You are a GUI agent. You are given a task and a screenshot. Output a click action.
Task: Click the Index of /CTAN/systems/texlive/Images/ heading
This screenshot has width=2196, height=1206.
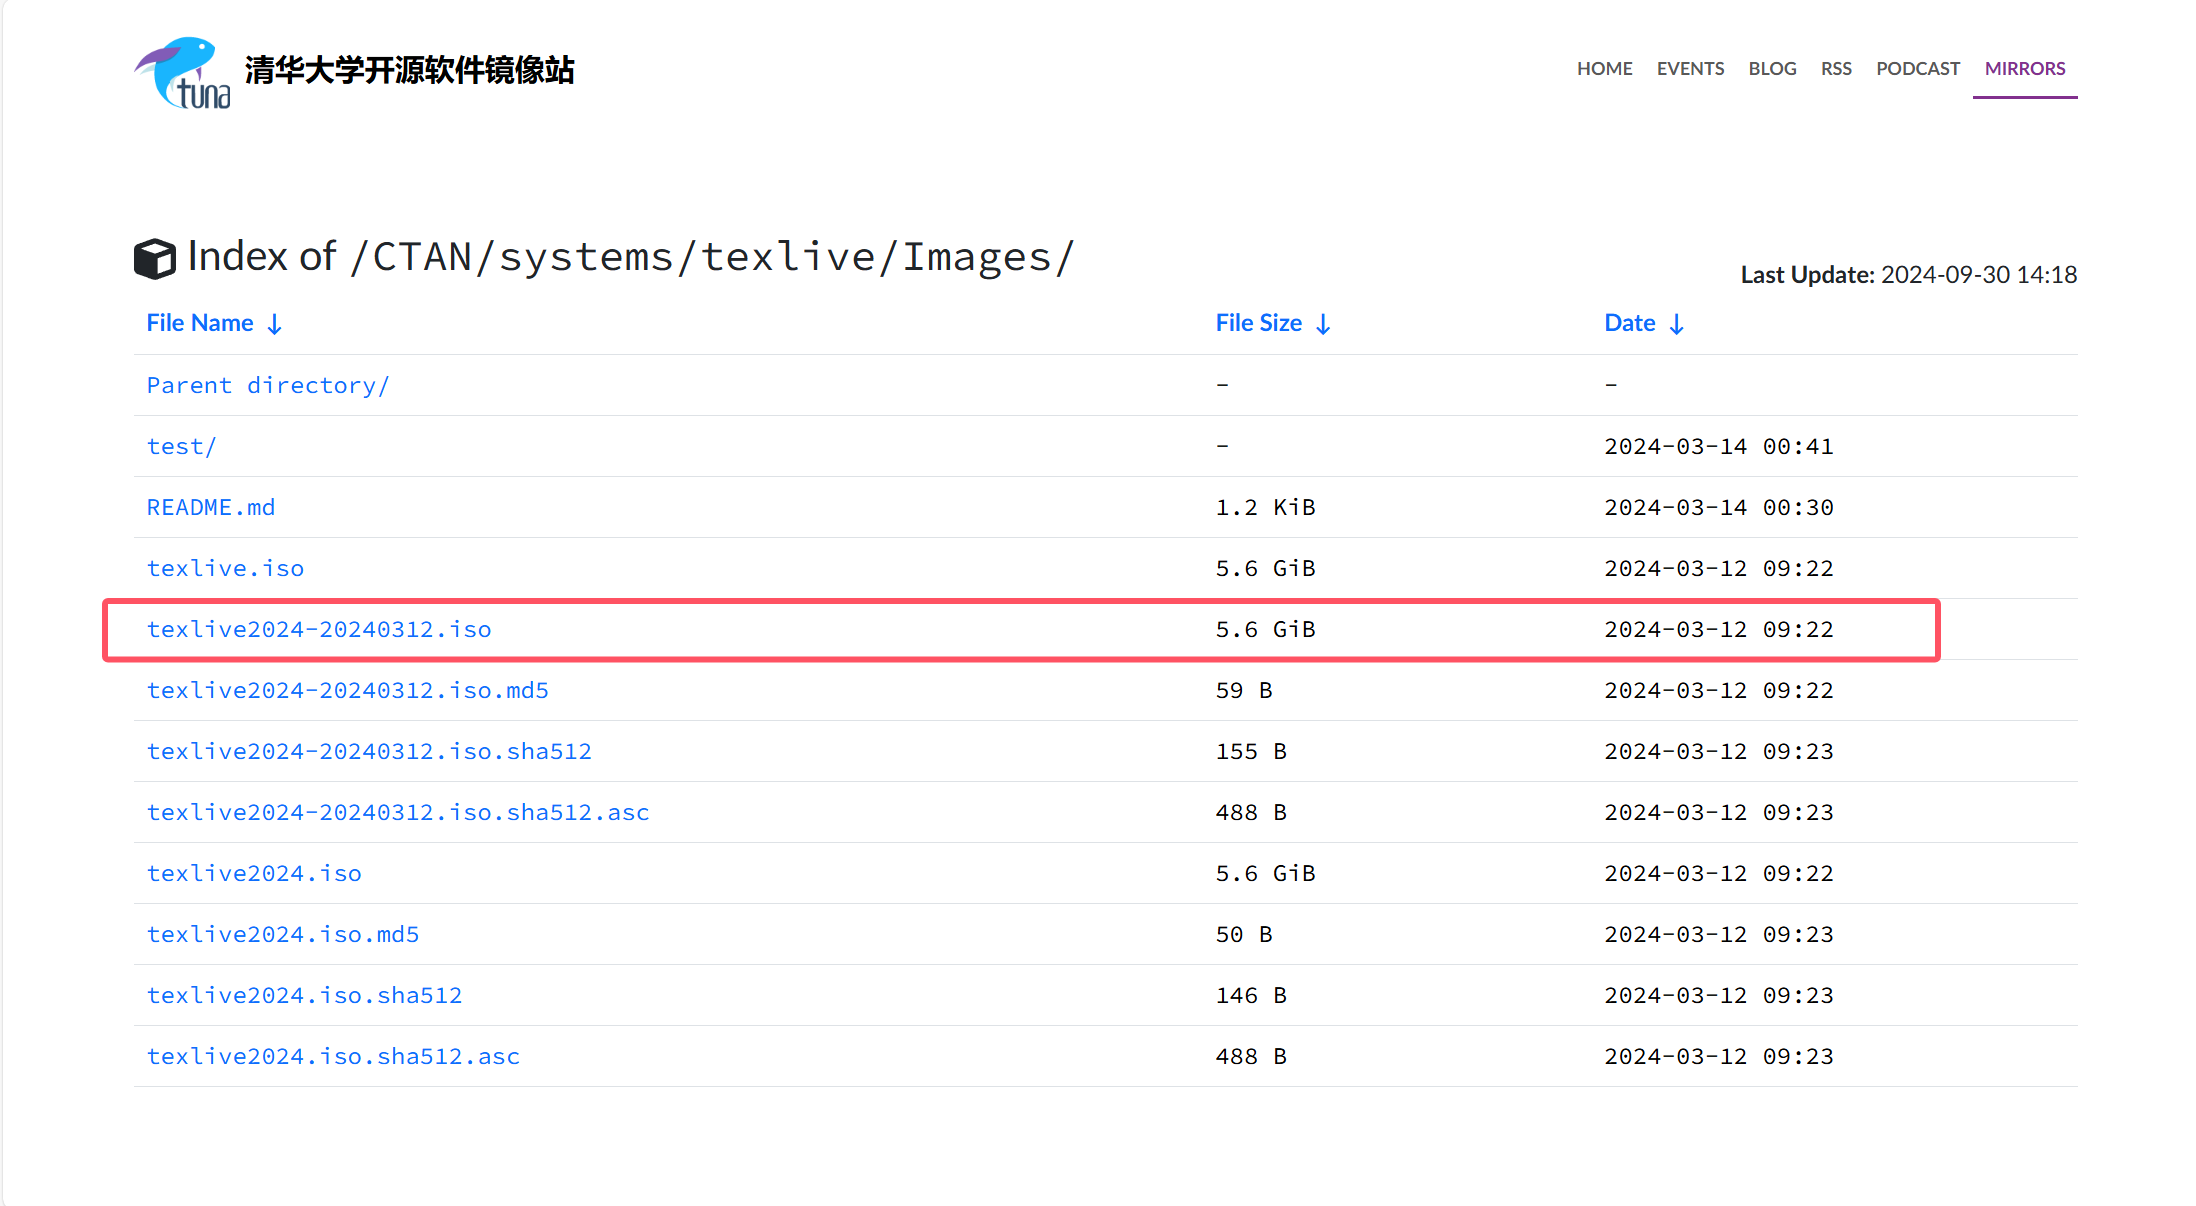point(631,257)
